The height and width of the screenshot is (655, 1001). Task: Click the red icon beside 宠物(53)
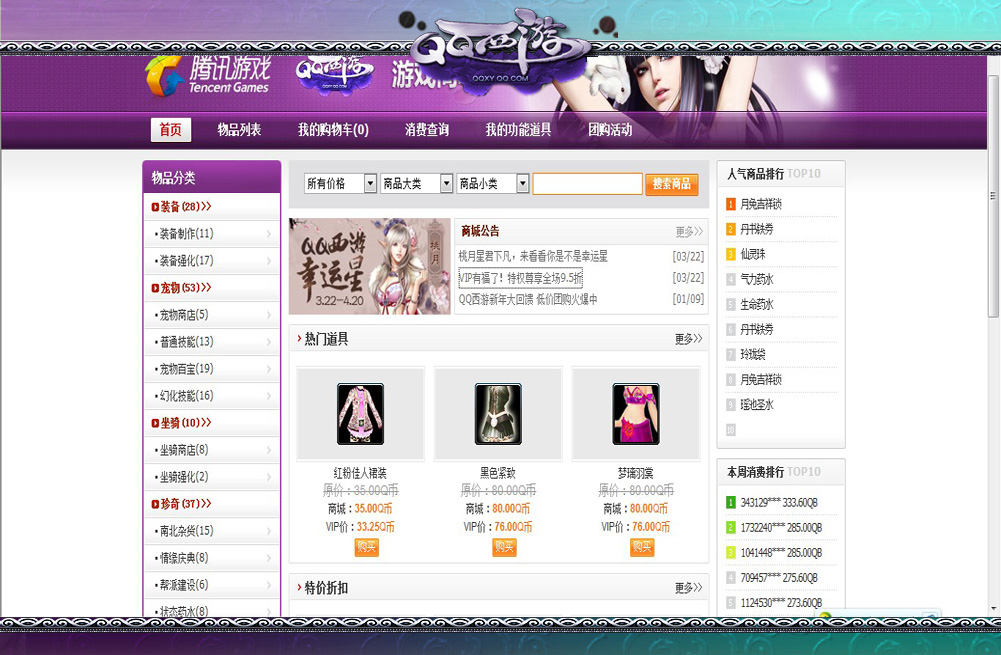tap(155, 288)
